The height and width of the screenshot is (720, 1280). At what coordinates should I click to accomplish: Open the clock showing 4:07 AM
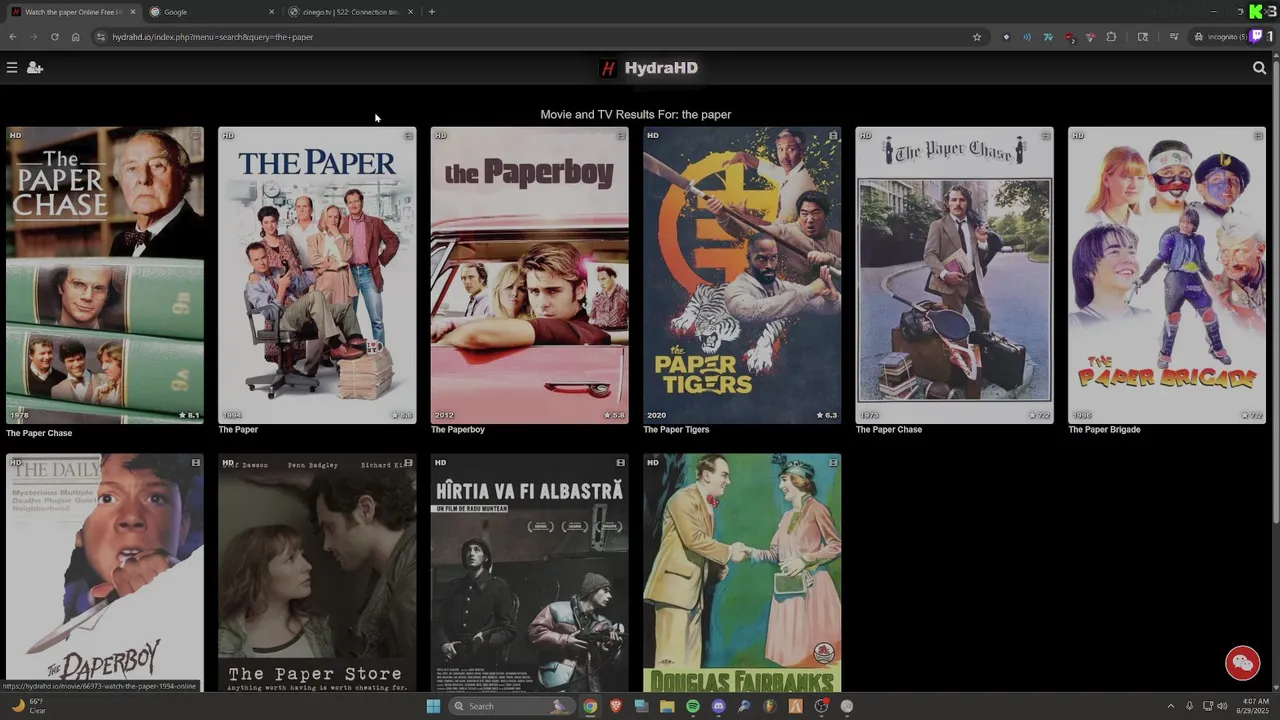1253,706
